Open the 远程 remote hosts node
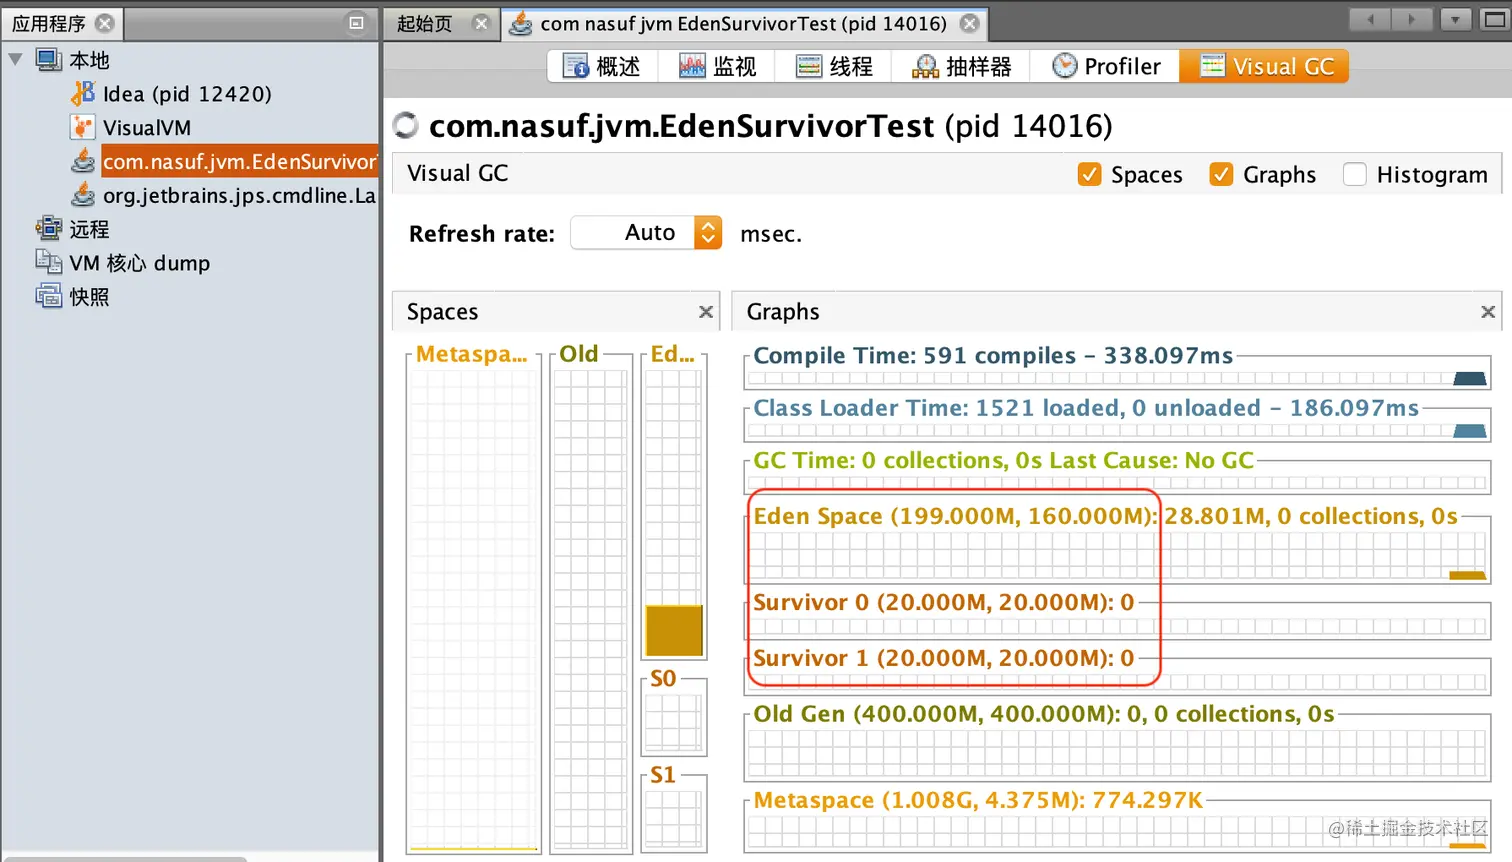Image resolution: width=1512 pixels, height=862 pixels. 89,229
